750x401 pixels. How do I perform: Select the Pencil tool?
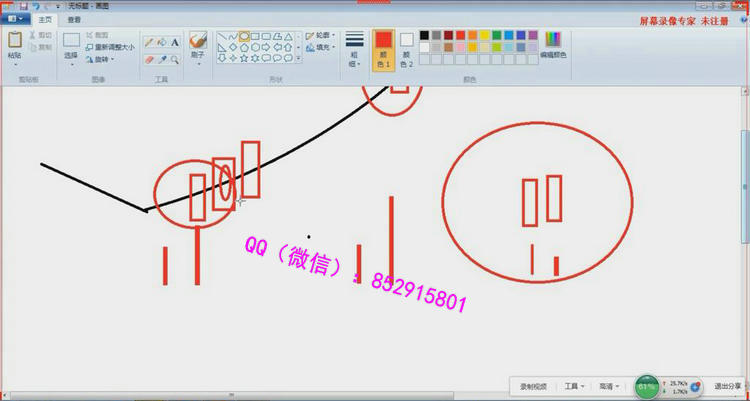point(149,43)
